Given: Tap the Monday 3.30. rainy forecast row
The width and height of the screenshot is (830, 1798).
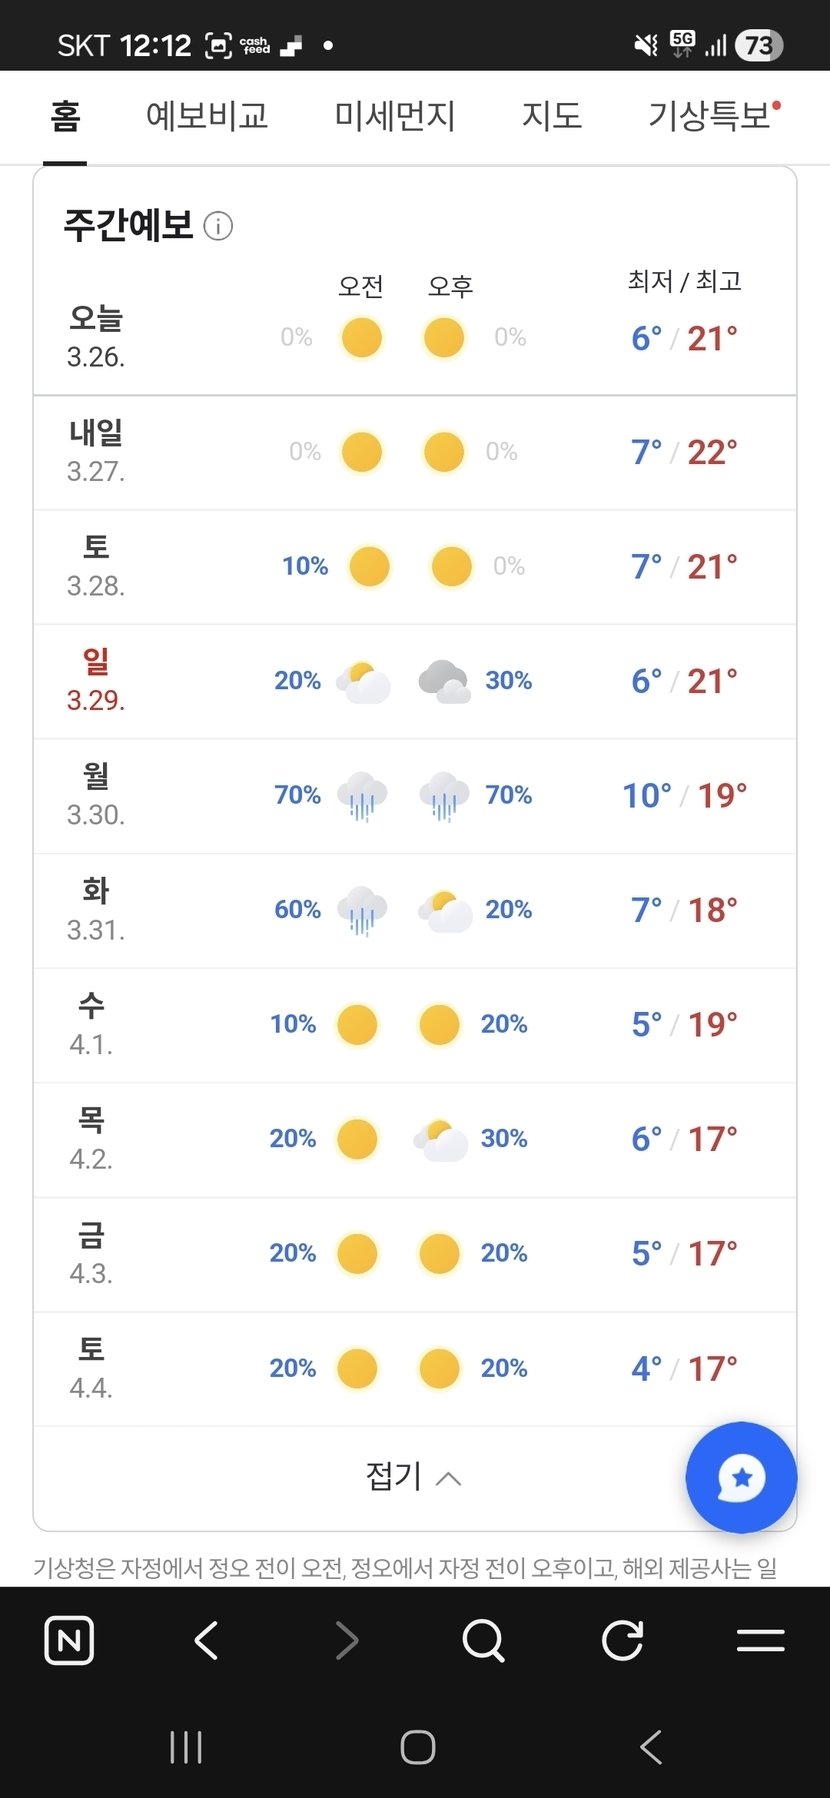Looking at the screenshot, I should coord(415,796).
